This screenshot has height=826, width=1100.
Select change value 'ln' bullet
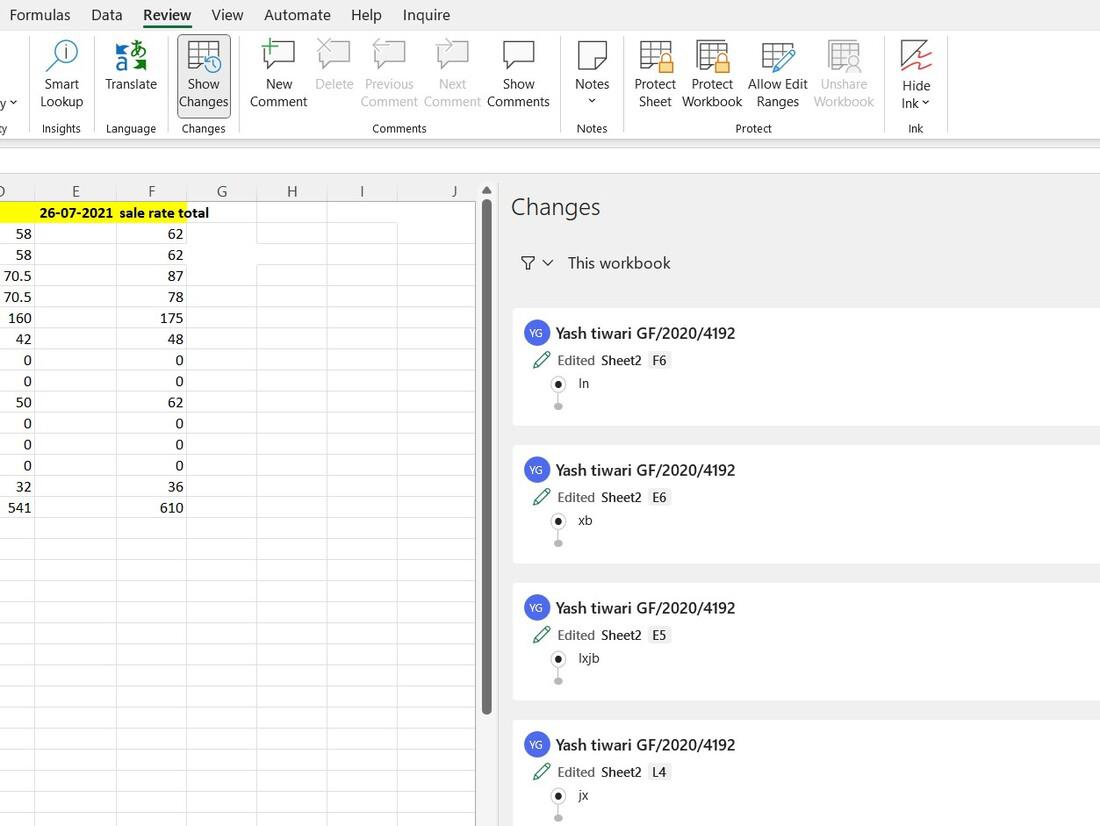[x=558, y=384]
